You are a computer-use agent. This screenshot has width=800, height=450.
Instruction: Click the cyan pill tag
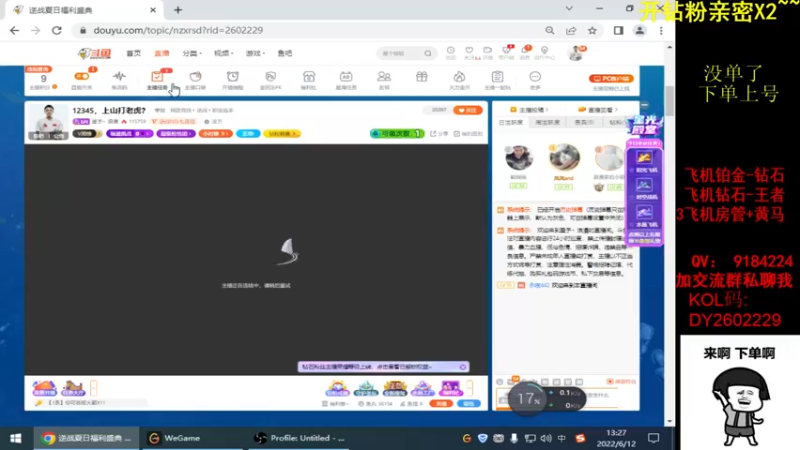click(x=248, y=134)
